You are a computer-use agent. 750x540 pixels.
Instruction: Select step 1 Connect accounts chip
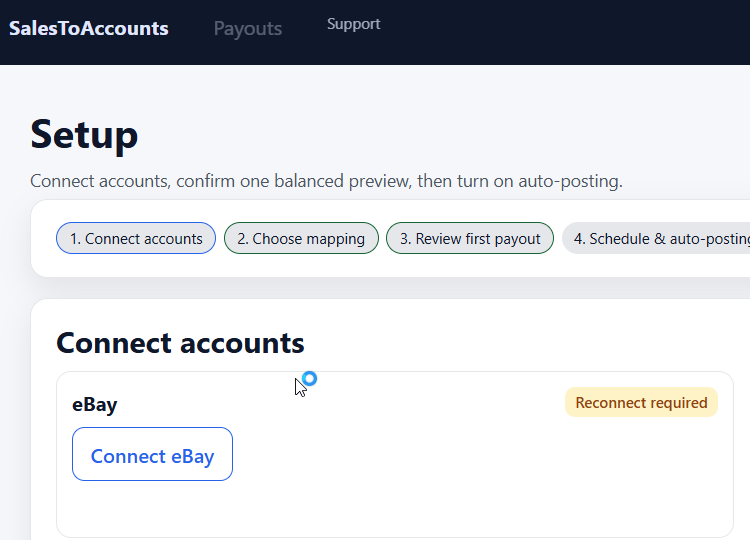click(136, 238)
